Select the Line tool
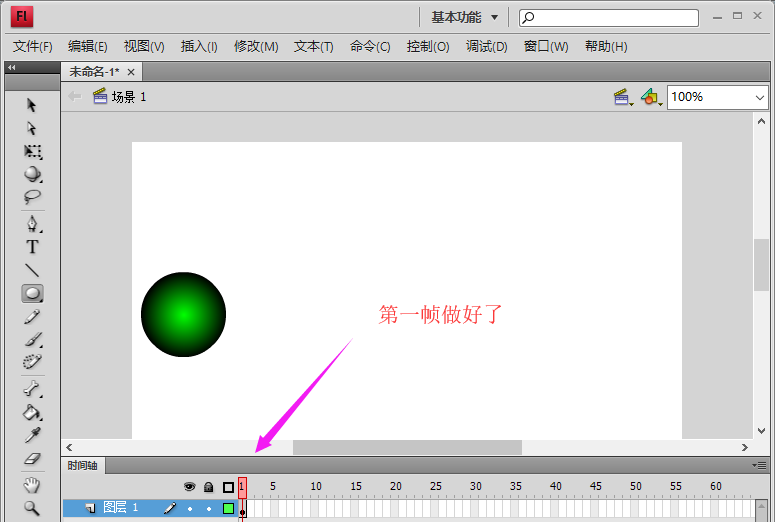 coord(32,270)
